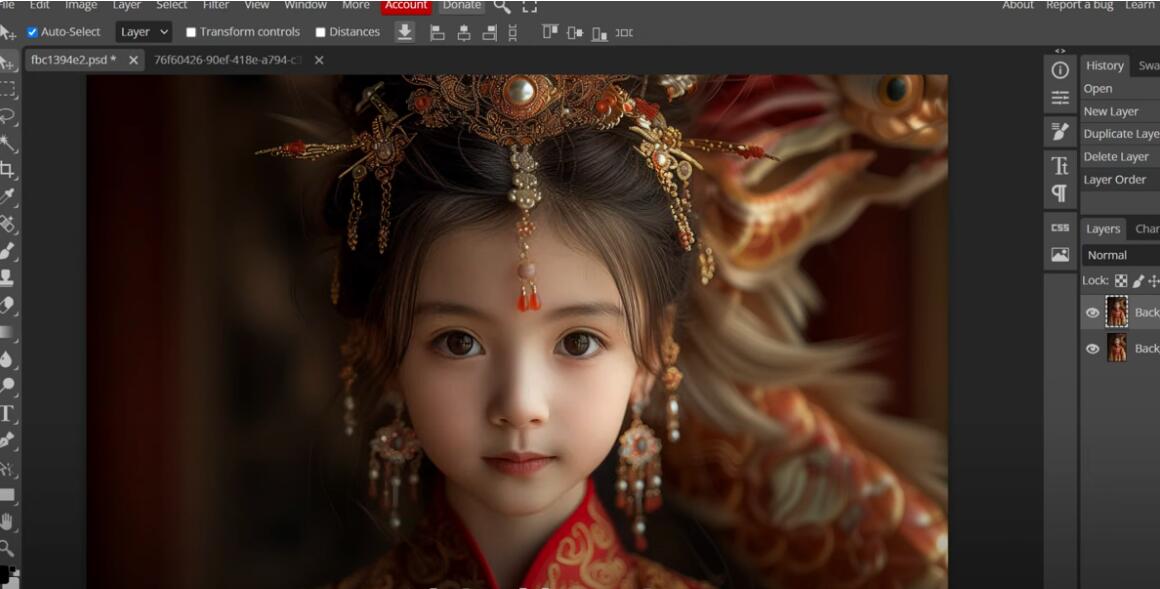Click the search magnifier in the top bar

pos(500,9)
